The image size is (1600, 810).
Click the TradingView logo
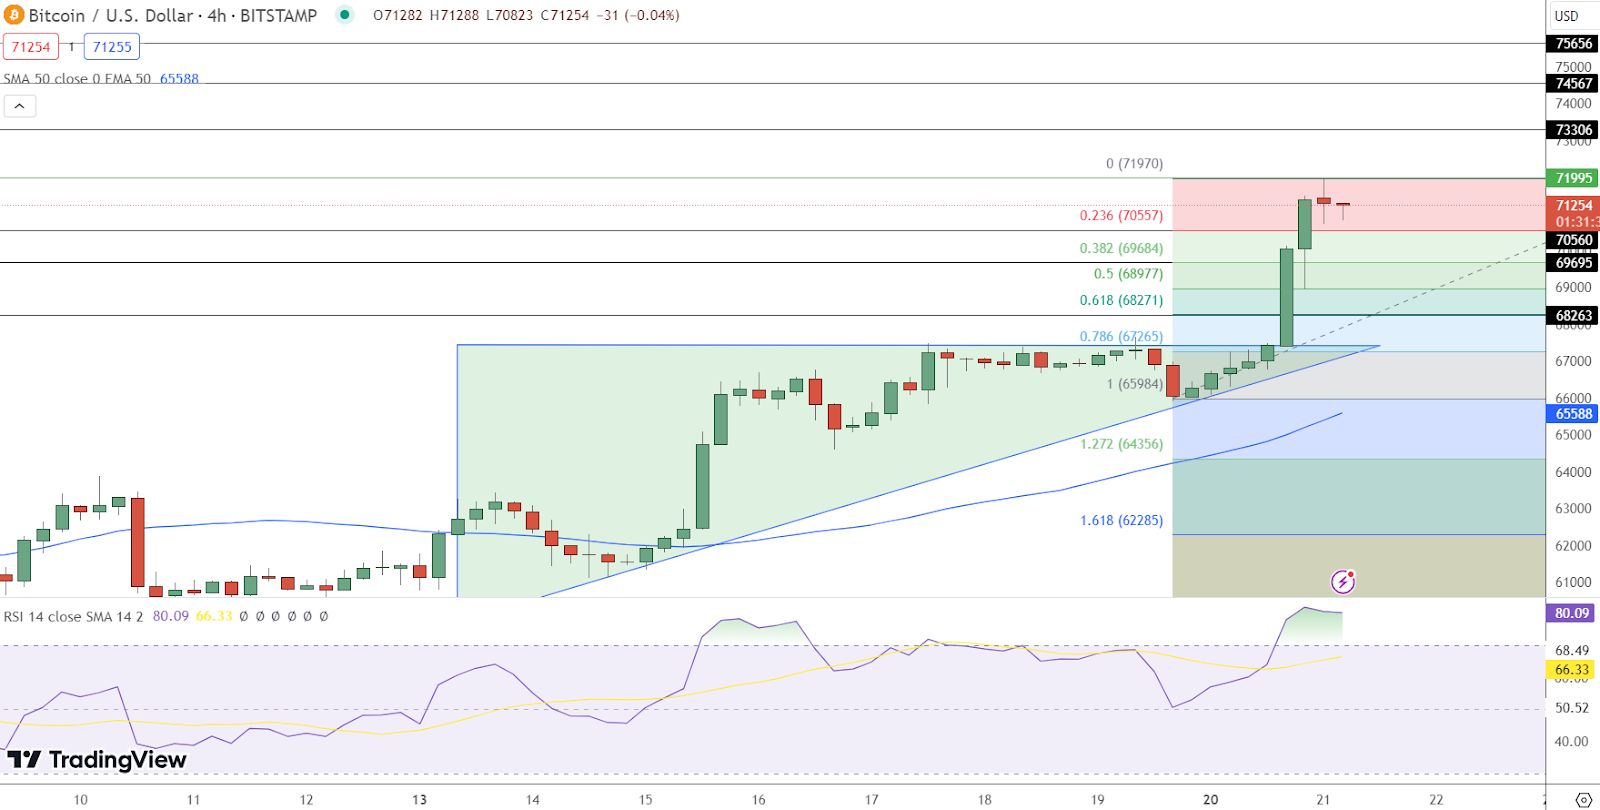click(x=97, y=760)
